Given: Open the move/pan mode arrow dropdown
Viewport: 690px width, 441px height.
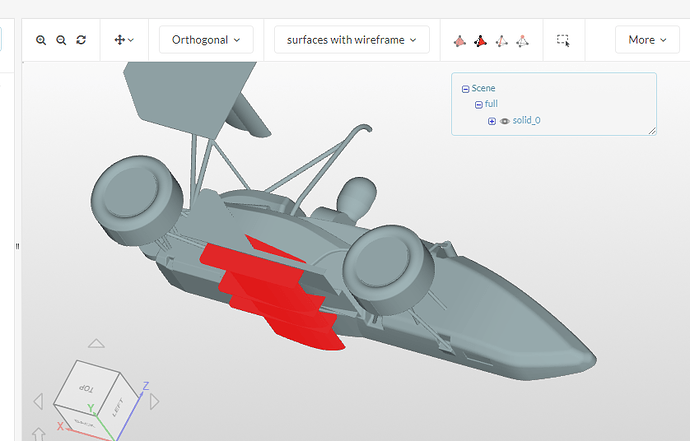Looking at the screenshot, I should (124, 40).
